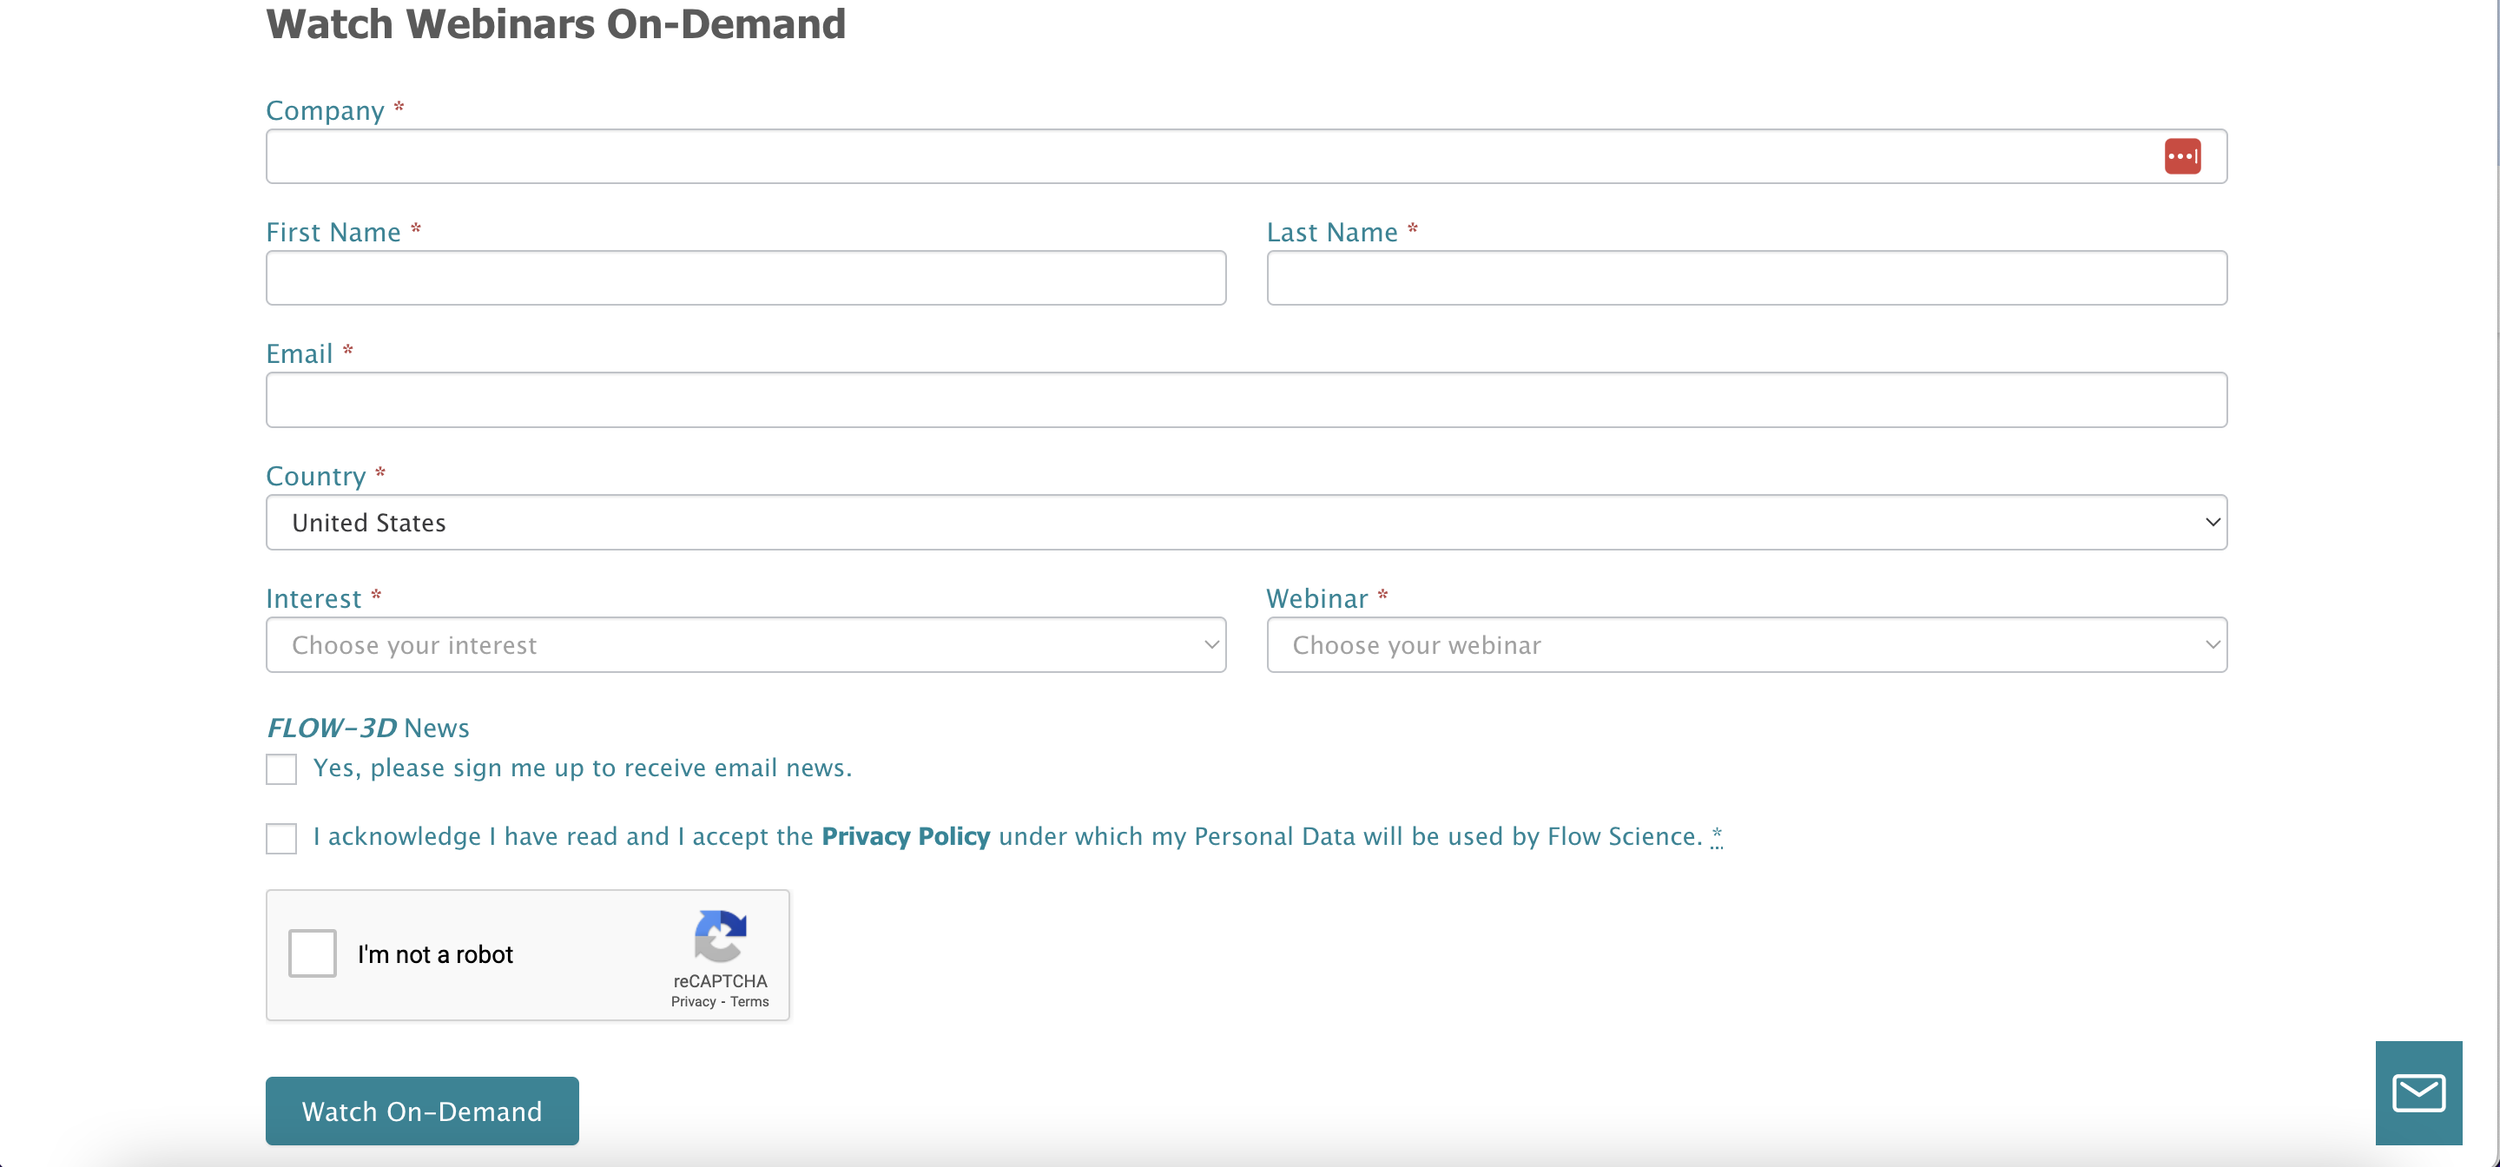The image size is (2500, 1167).
Task: Click the Country dropdown chevron arrow
Action: [x=2212, y=522]
